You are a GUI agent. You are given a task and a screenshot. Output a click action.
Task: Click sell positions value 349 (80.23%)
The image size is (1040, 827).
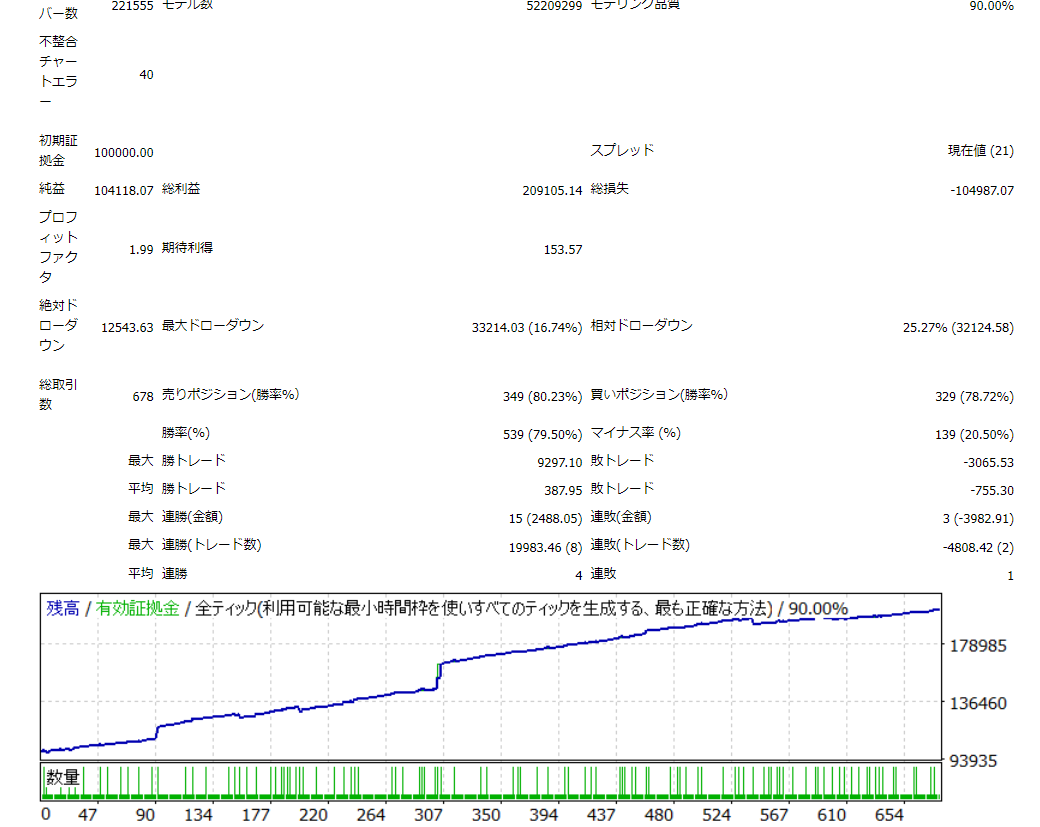click(x=542, y=396)
